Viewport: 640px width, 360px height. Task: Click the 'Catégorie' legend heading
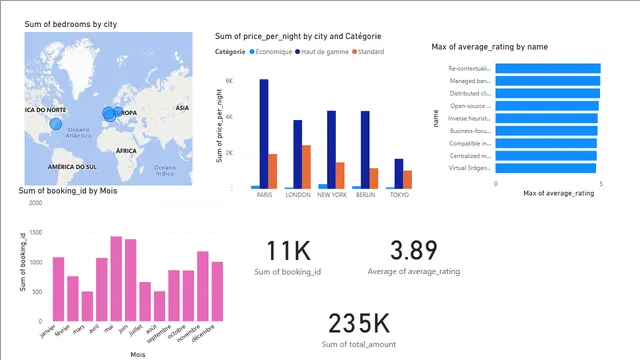pyautogui.click(x=230, y=52)
